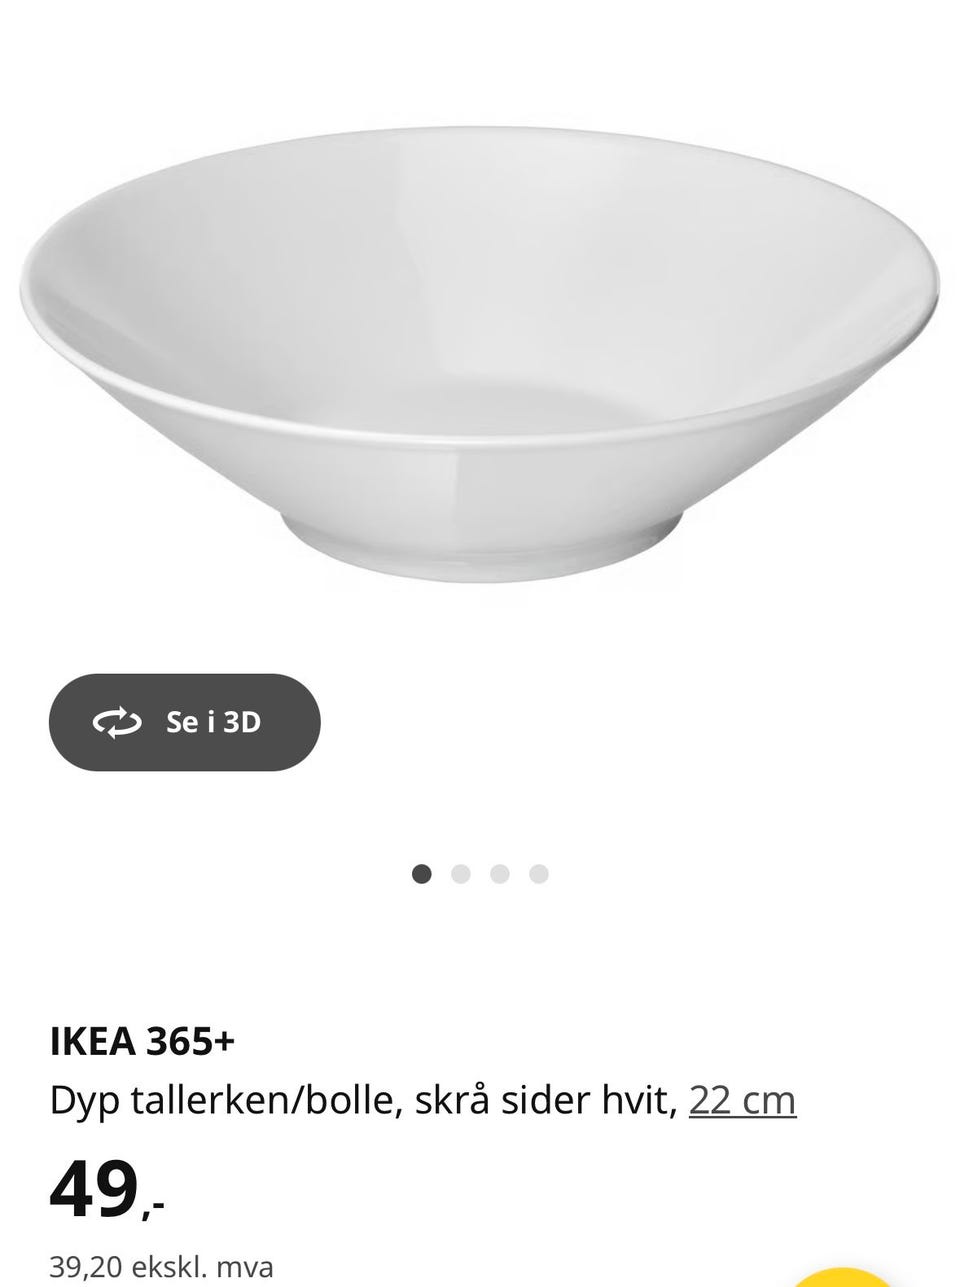
Task: Open the 22 cm size link
Action: [x=743, y=1100]
